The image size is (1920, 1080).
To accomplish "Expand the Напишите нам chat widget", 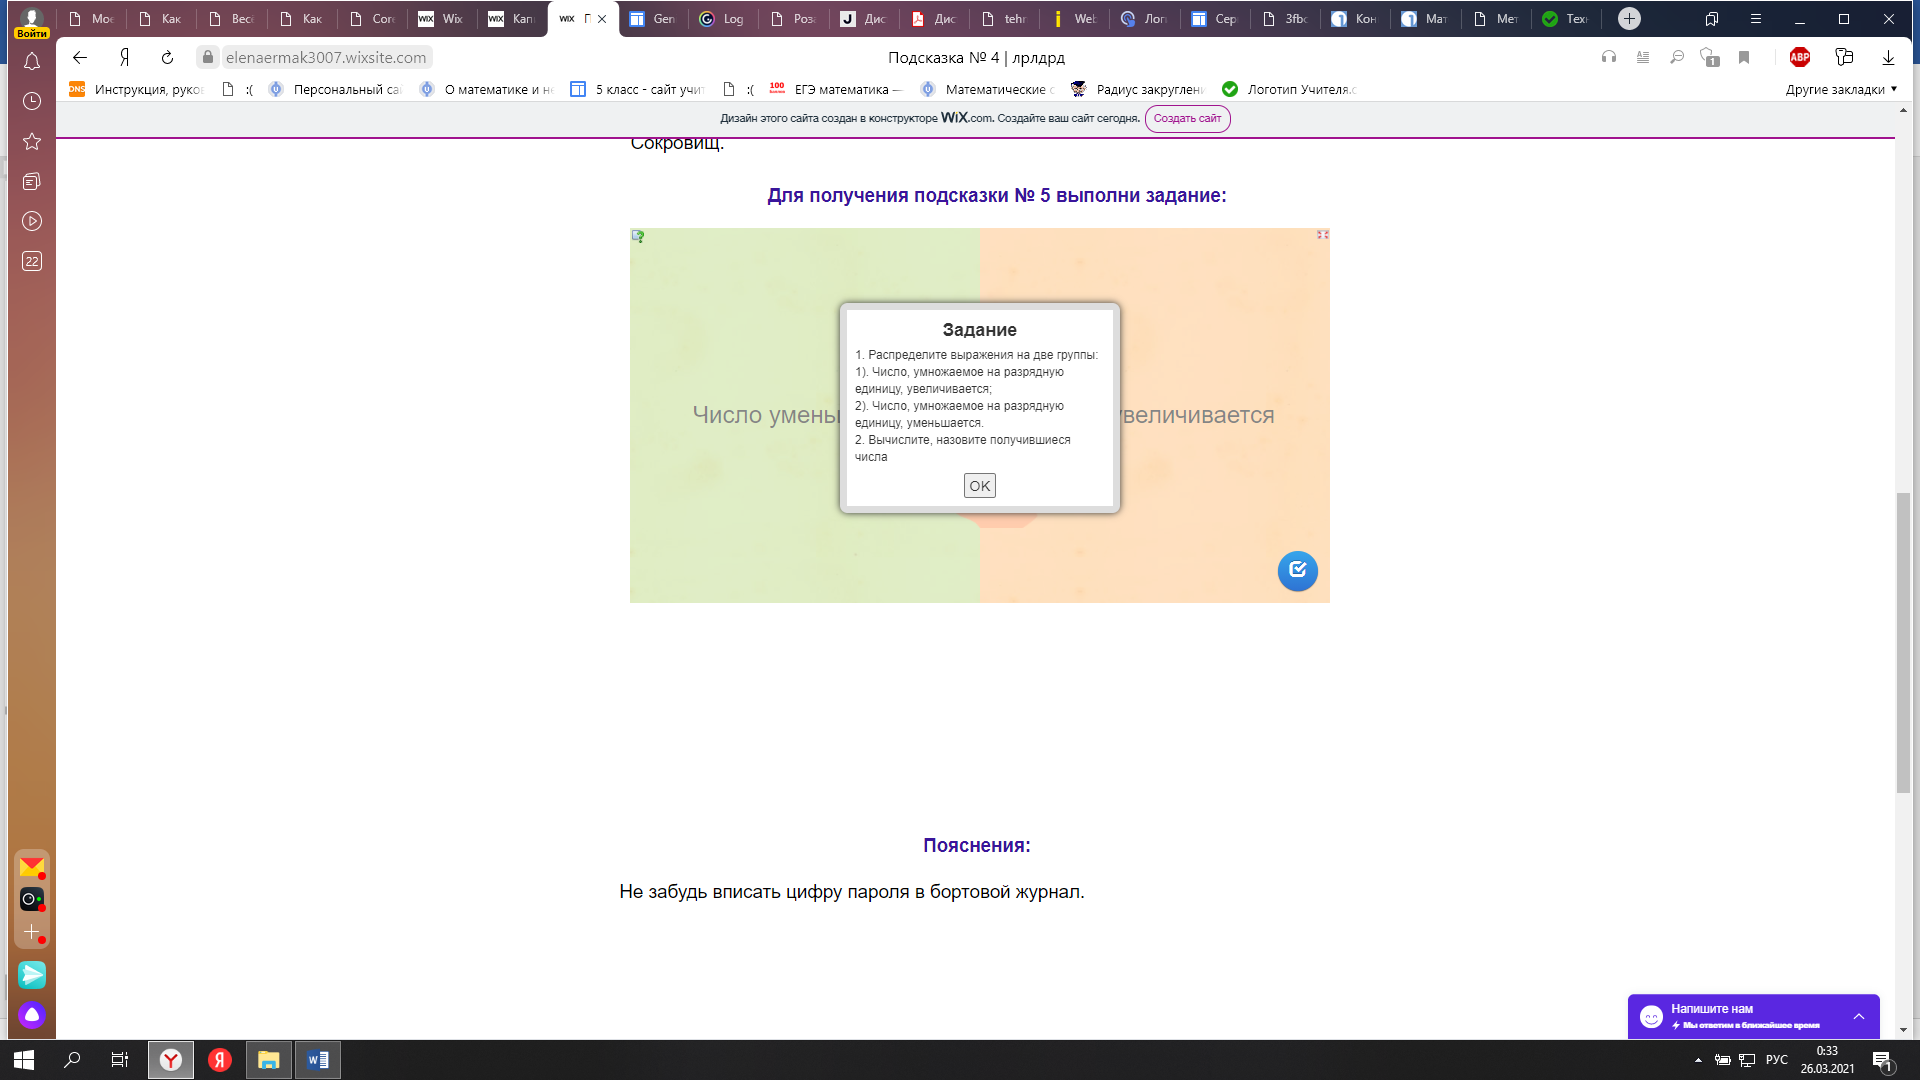I will (x=1858, y=1016).
